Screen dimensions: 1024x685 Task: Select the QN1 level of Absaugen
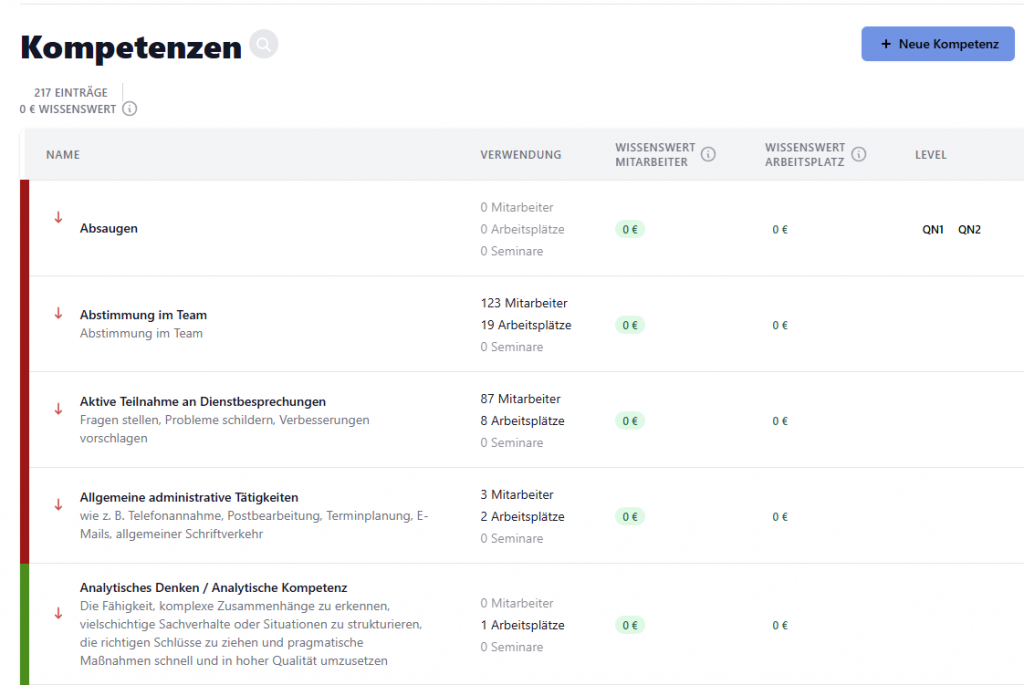pyautogui.click(x=932, y=230)
